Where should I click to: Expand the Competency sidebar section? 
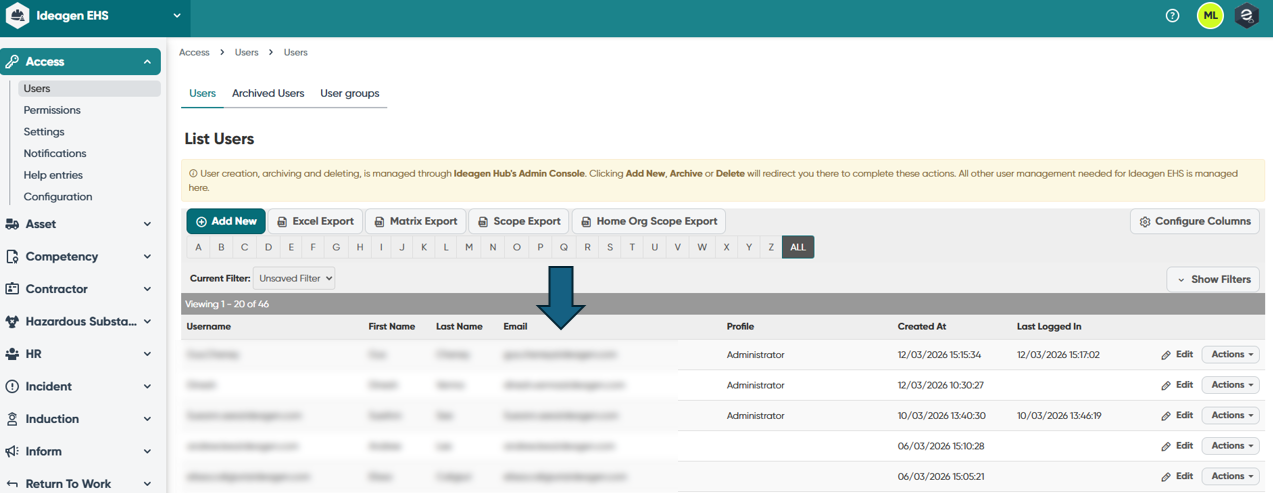(147, 257)
